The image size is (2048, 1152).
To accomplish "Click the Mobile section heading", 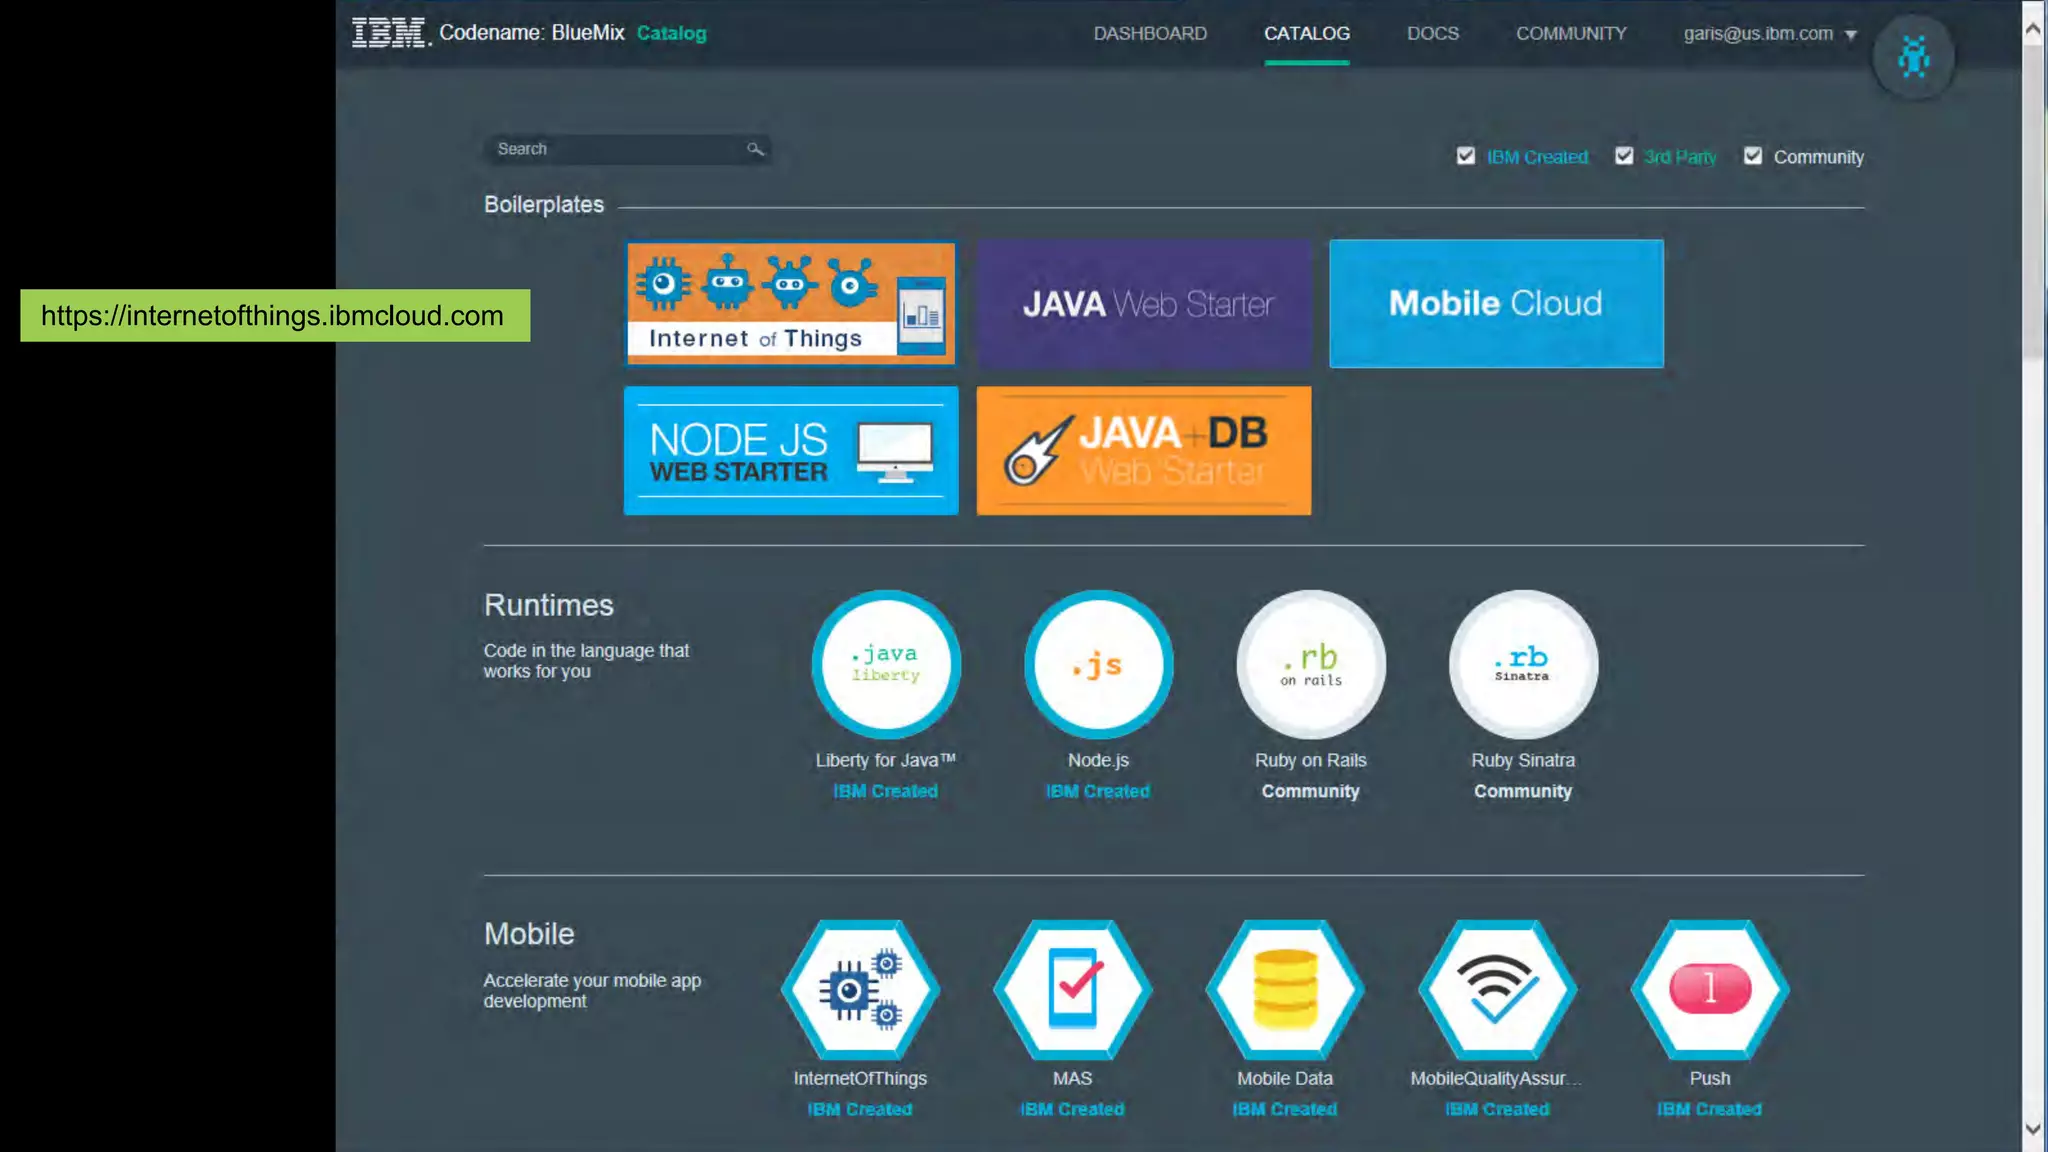I will 529,934.
